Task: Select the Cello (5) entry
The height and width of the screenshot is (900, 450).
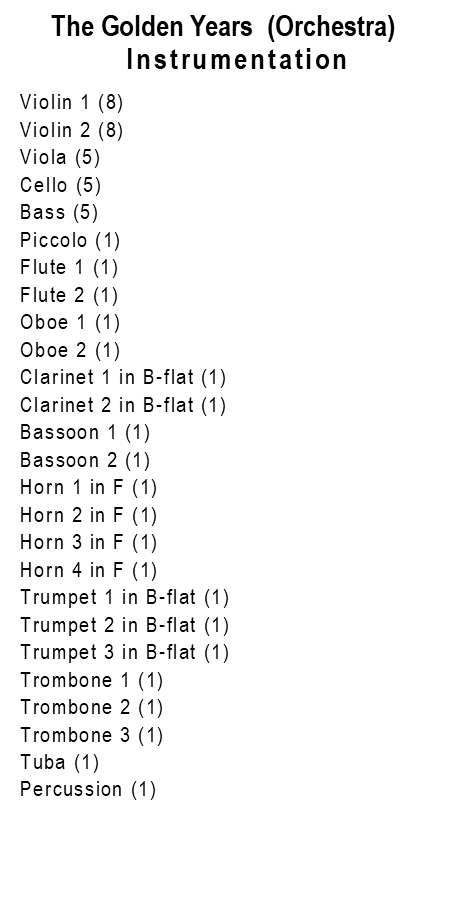Action: pos(61,185)
